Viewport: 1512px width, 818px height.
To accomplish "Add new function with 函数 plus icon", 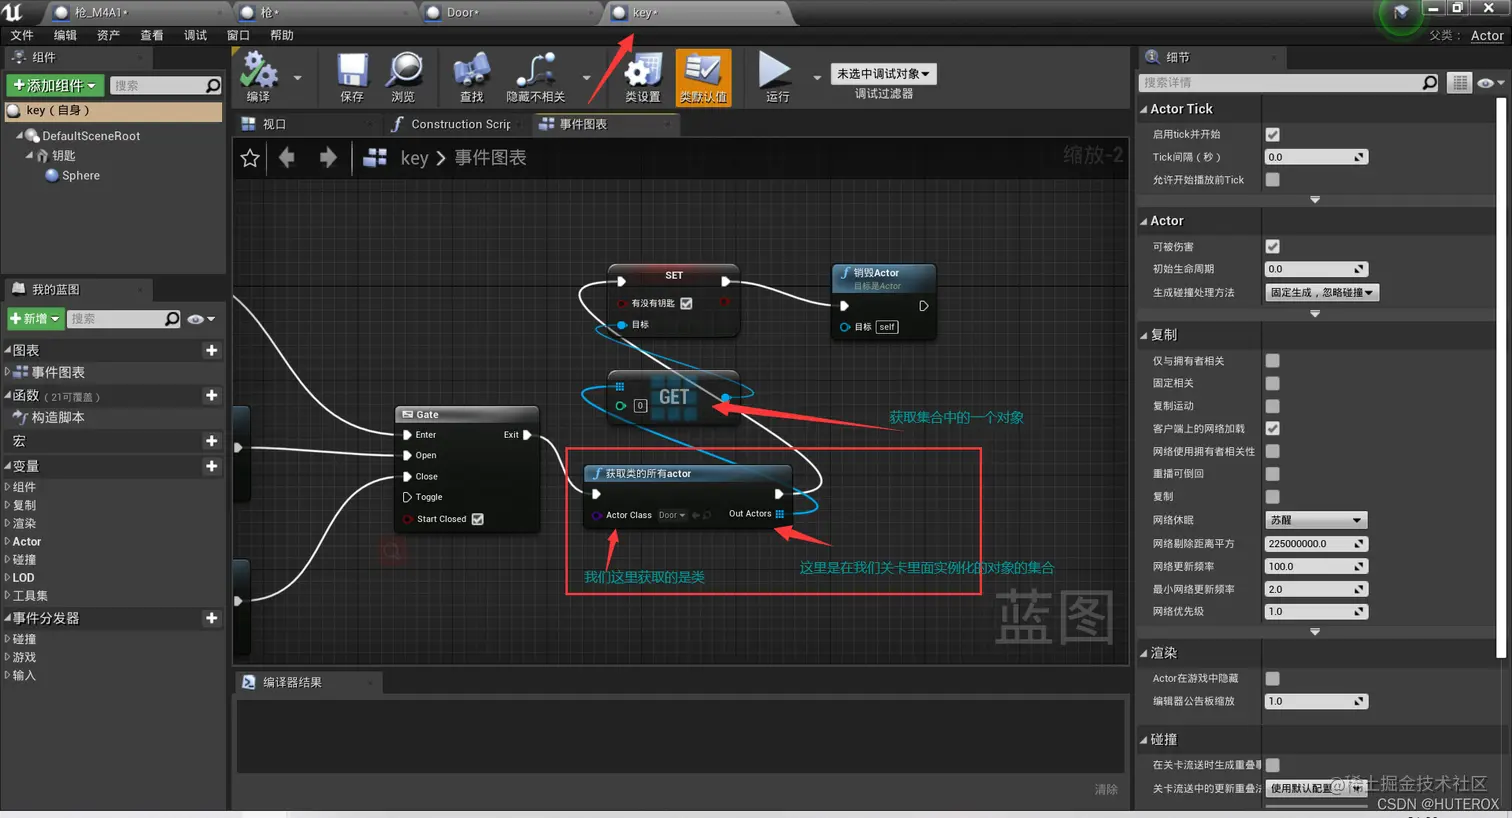I will point(211,395).
